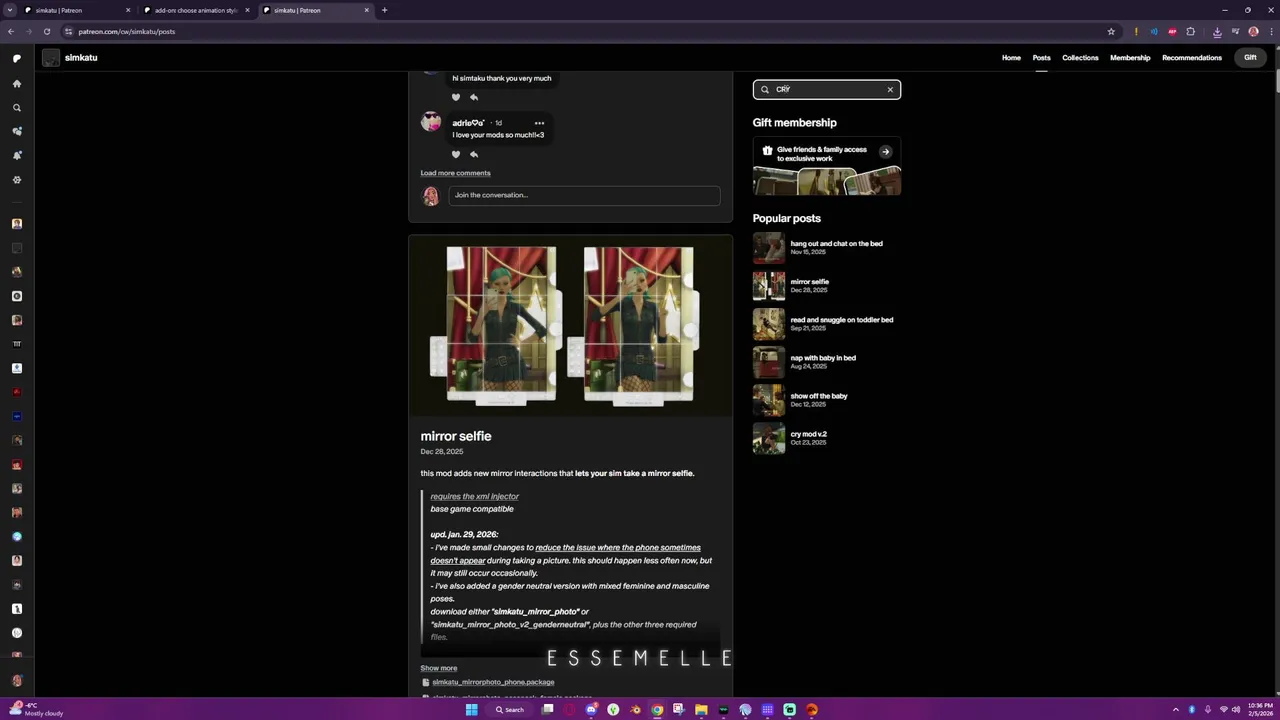
Task: Open the weather widget in the taskbar
Action: pos(35,709)
